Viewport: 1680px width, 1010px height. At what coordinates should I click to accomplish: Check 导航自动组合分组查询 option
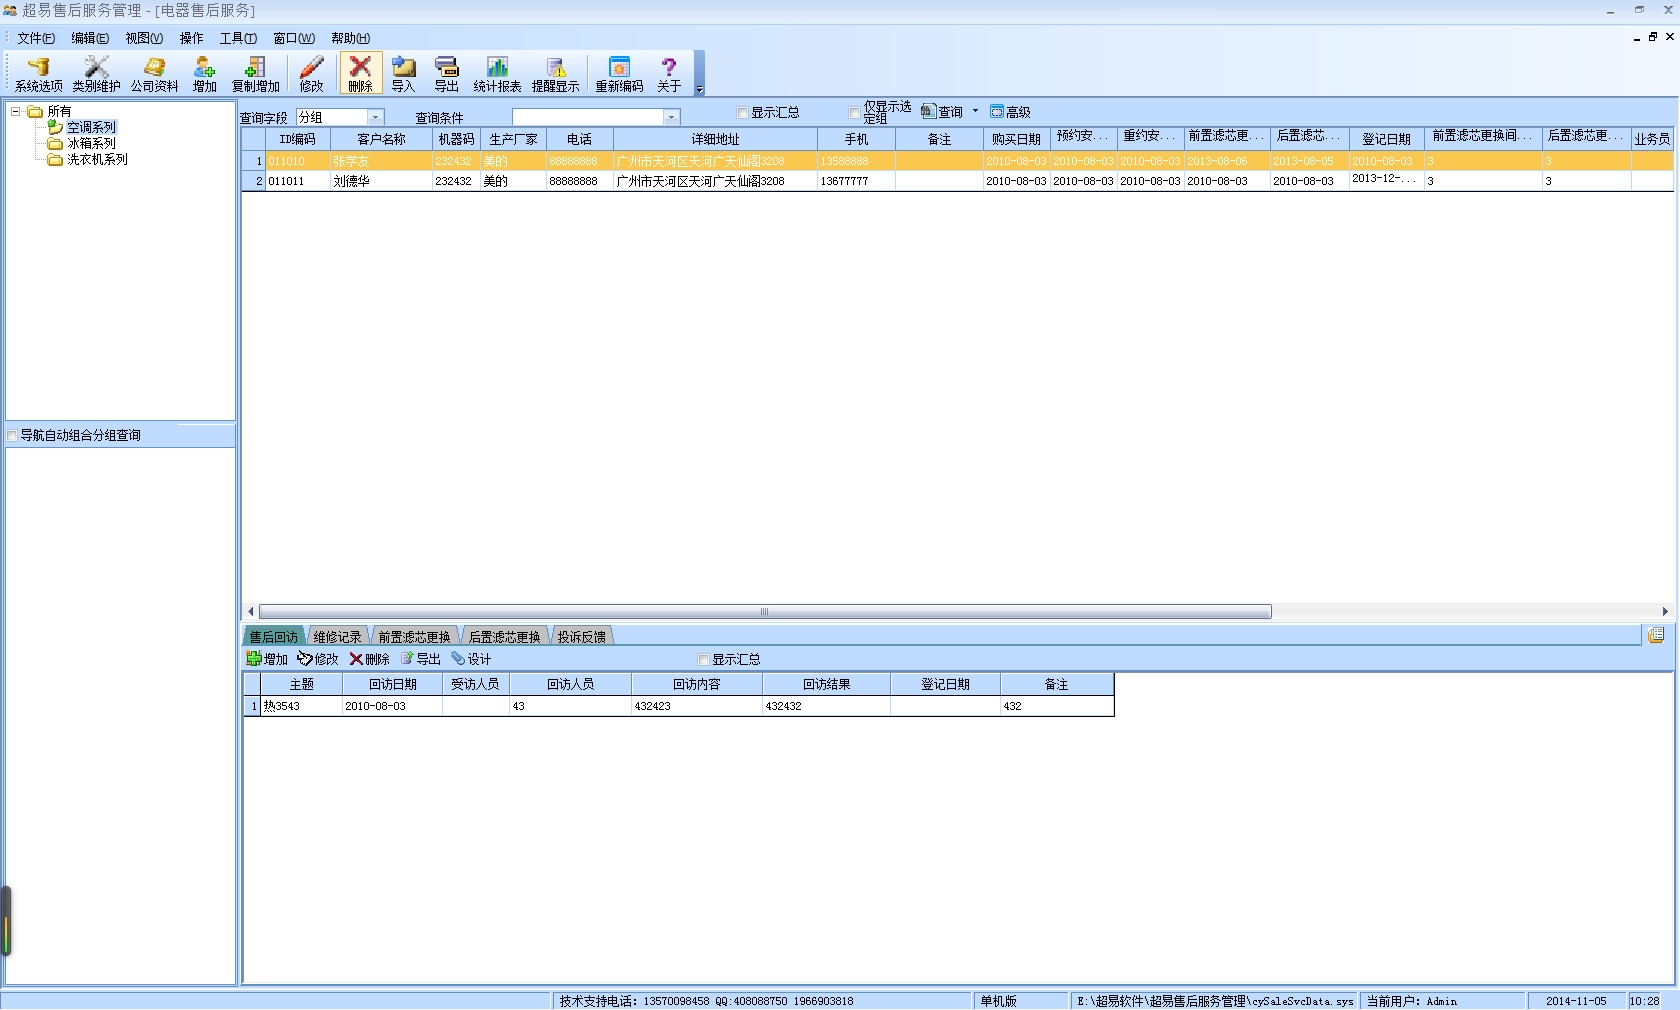(x=13, y=436)
